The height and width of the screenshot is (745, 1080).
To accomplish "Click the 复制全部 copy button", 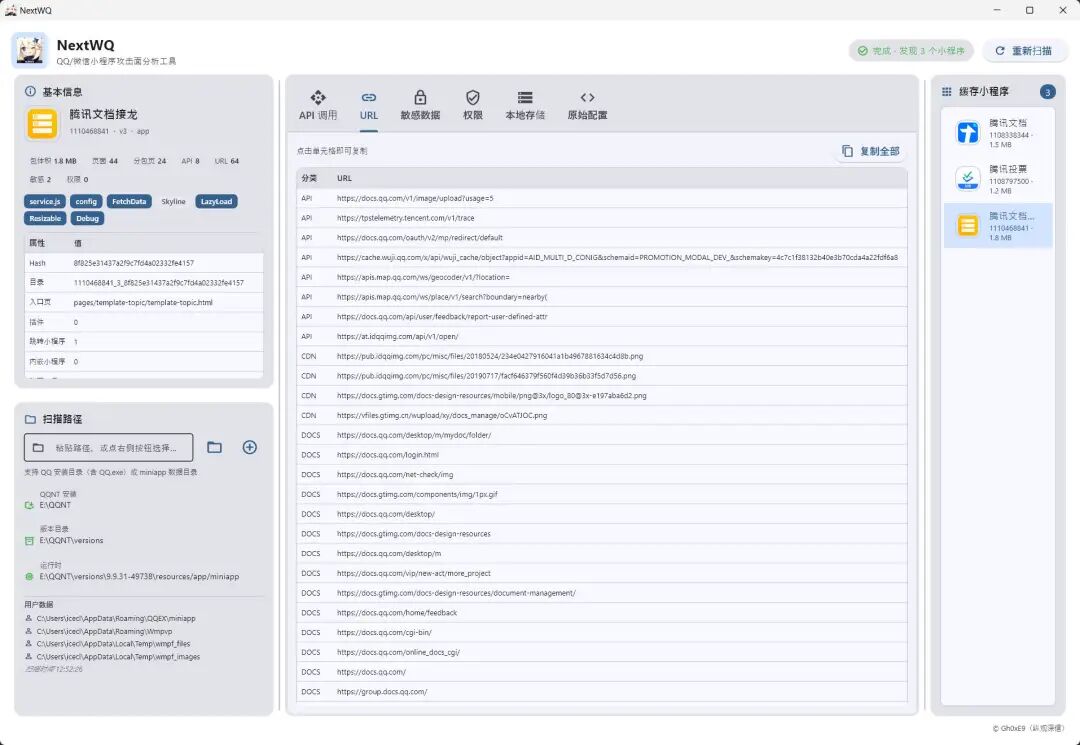I will pyautogui.click(x=871, y=151).
